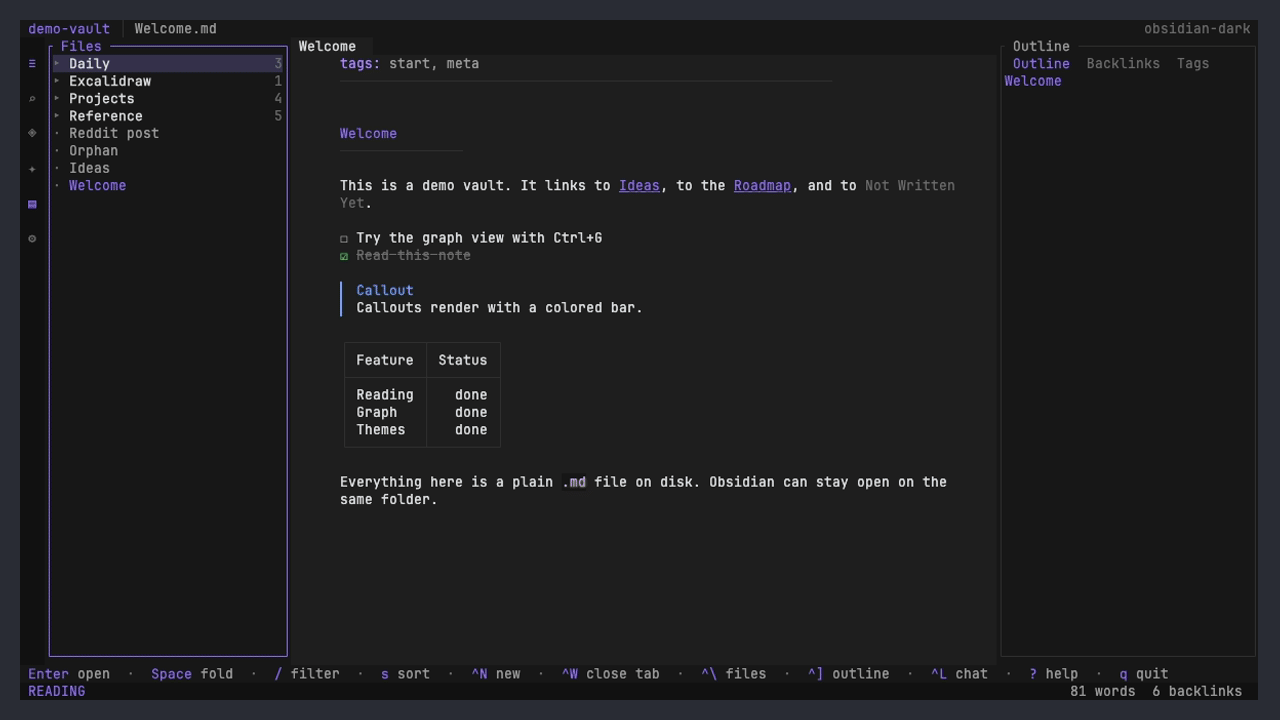Switch to the Outline tab

(x=1041, y=63)
